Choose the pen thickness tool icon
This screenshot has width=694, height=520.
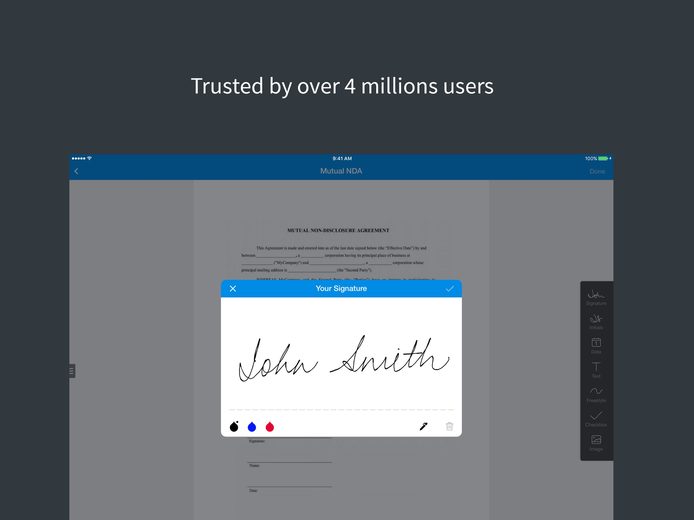(x=424, y=426)
